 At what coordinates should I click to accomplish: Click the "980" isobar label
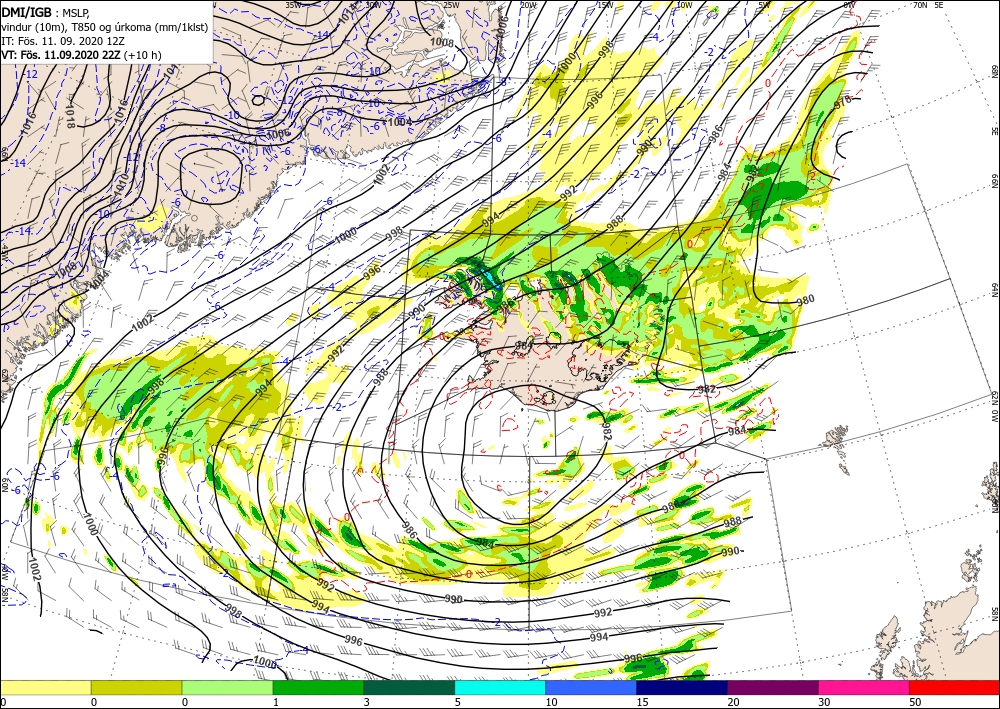806,300
